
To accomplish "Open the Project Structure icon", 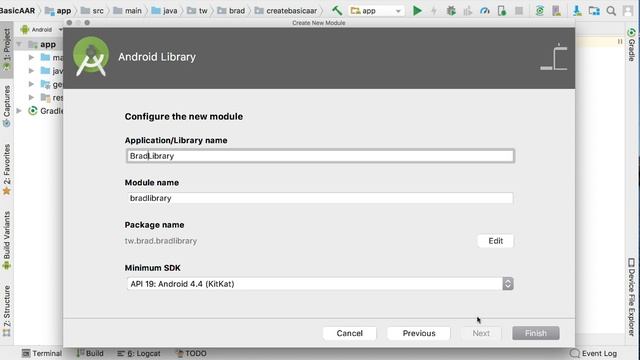I will (594, 11).
